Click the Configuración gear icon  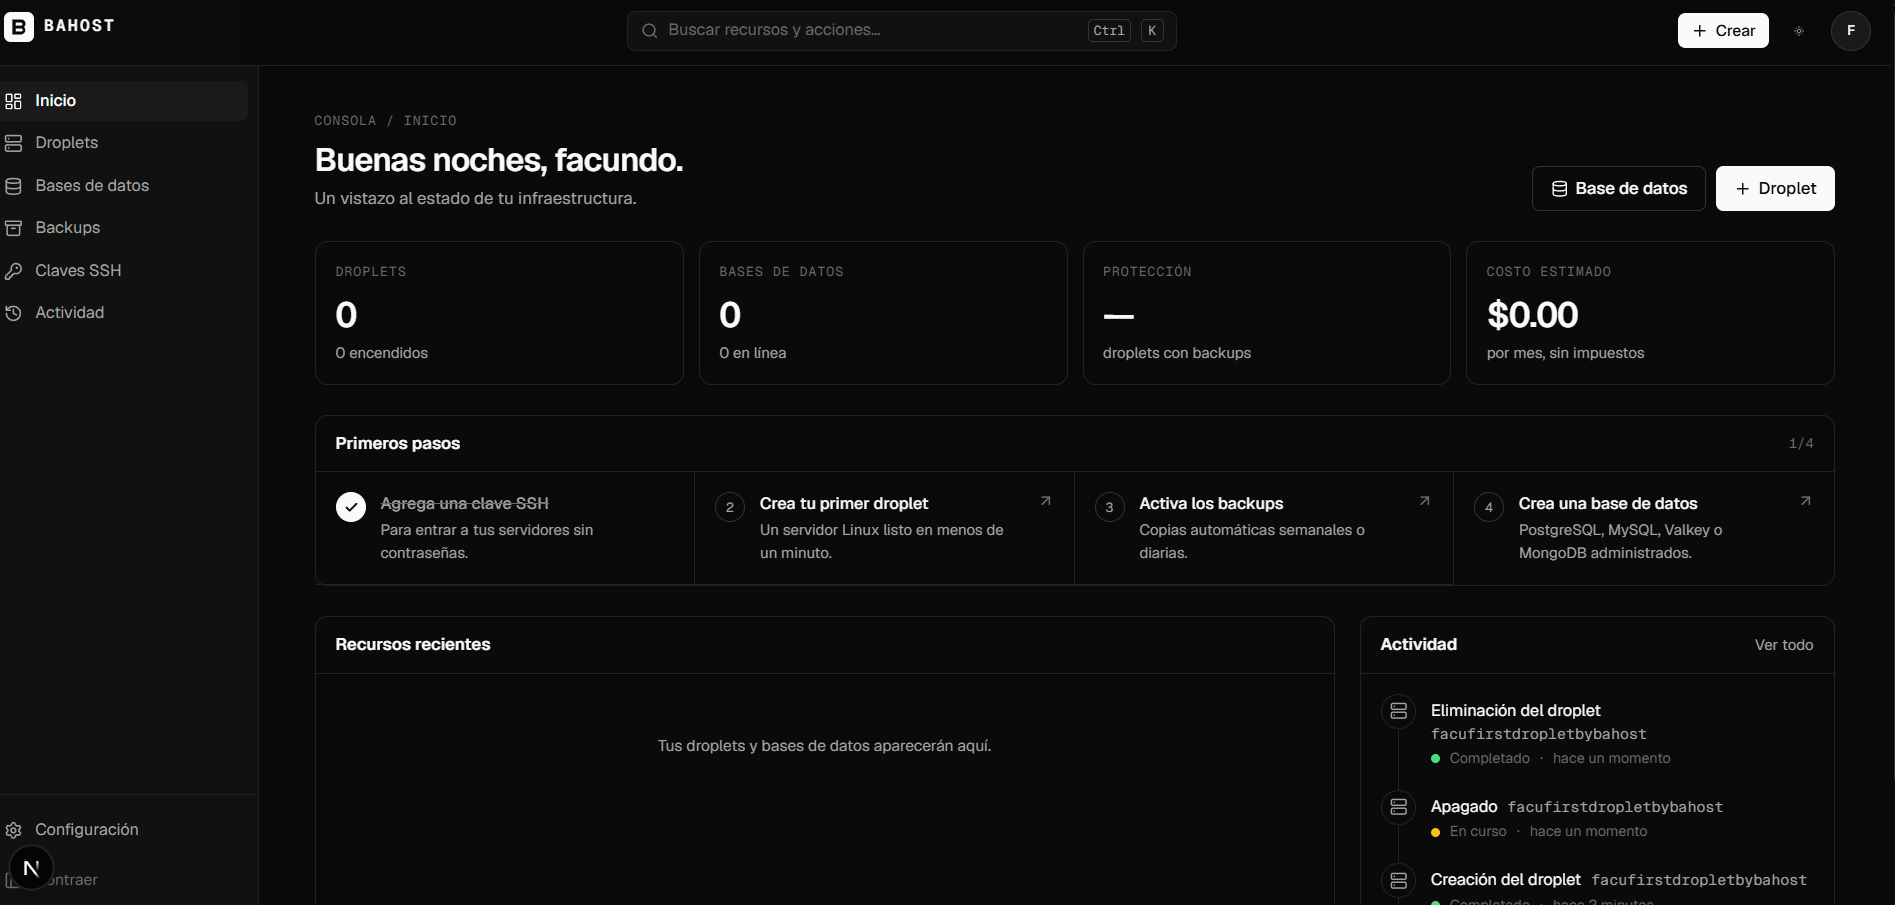(x=13, y=830)
